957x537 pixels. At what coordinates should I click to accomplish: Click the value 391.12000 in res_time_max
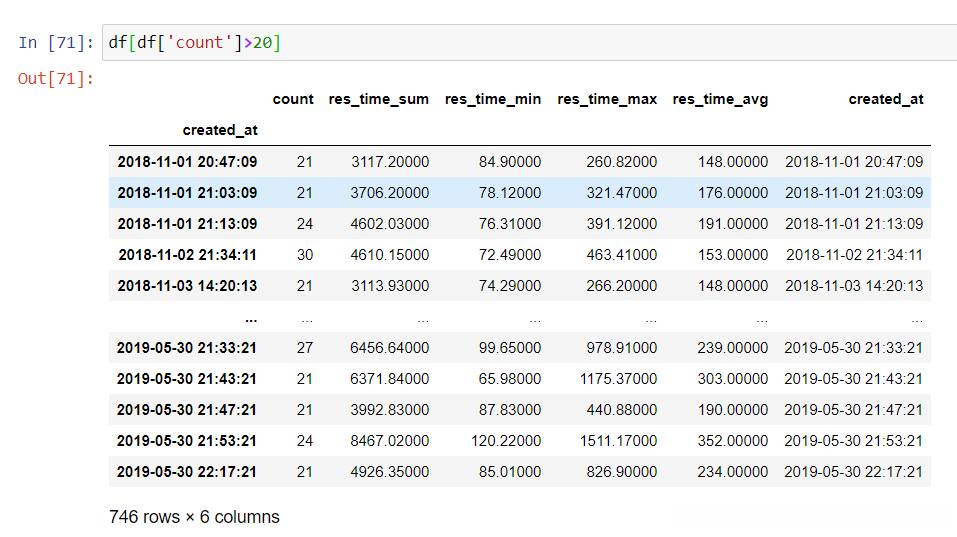[622, 224]
